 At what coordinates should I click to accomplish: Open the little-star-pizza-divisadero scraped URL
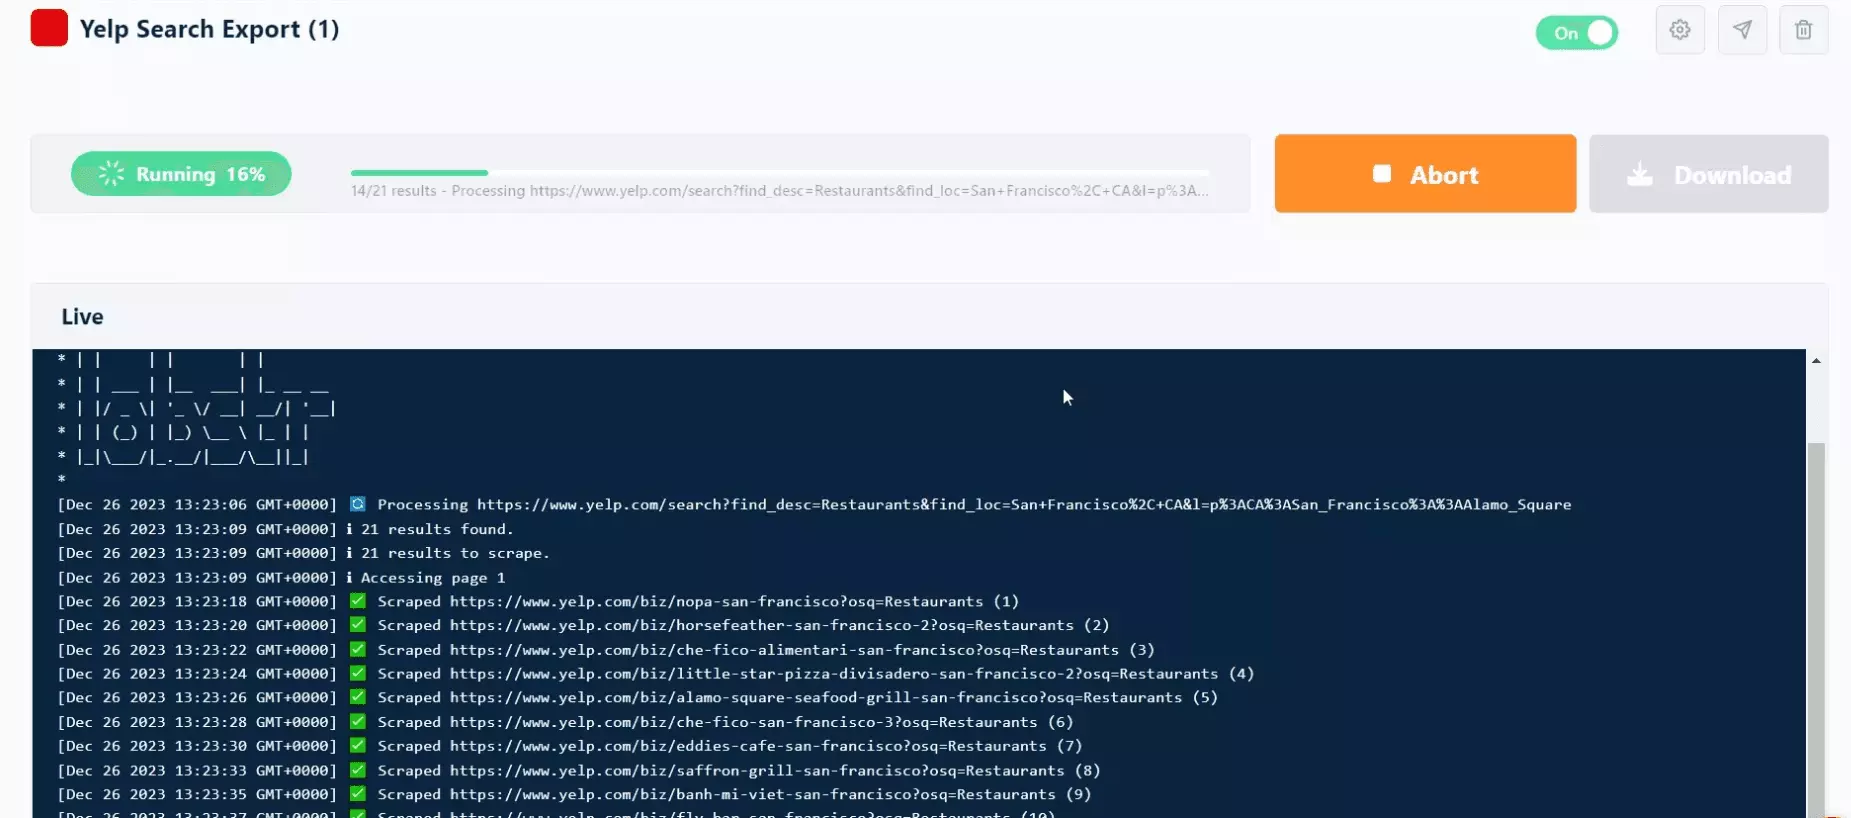[833, 674]
